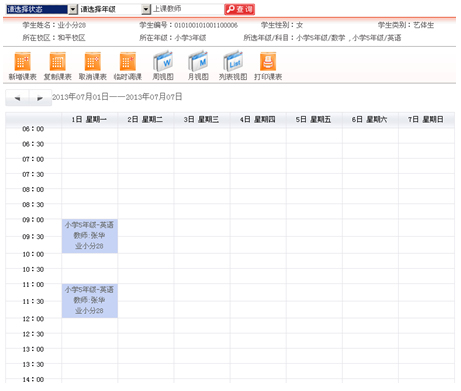Select the 7日 星期日 column header
This screenshot has width=461, height=391.
click(426, 120)
